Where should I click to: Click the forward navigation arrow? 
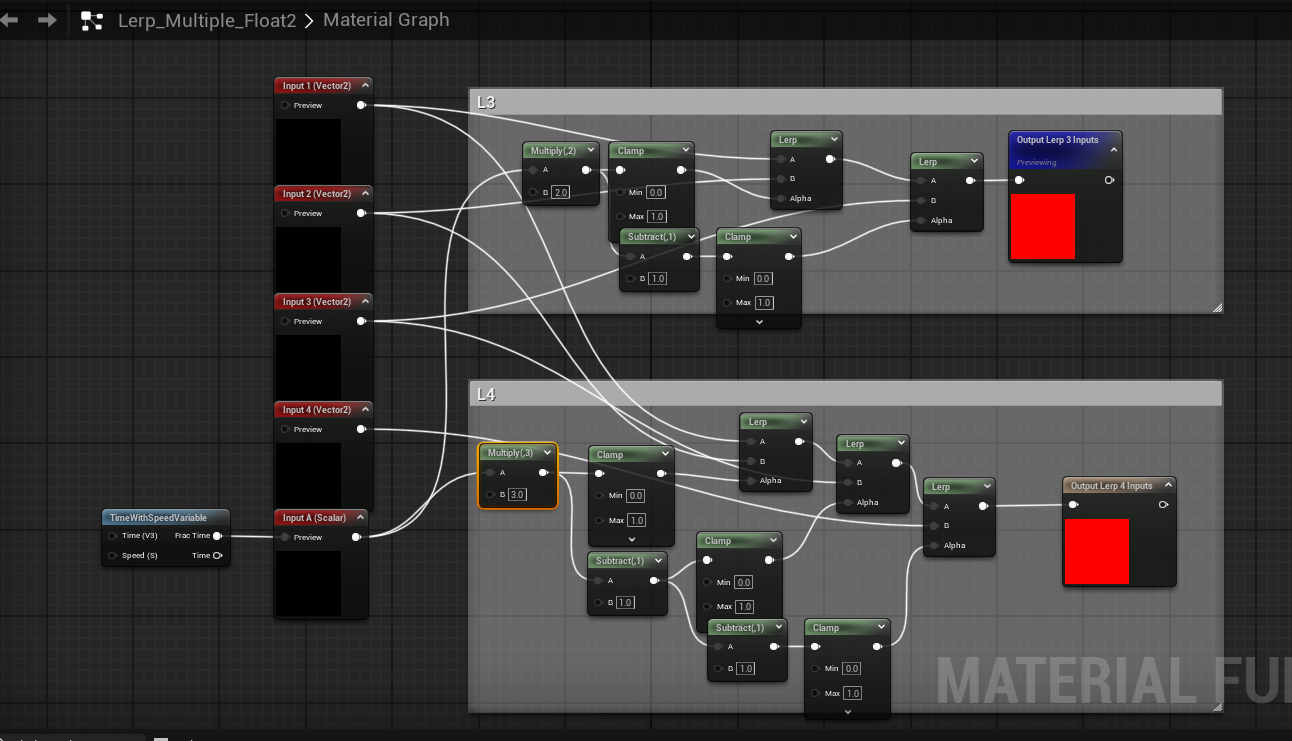47,20
